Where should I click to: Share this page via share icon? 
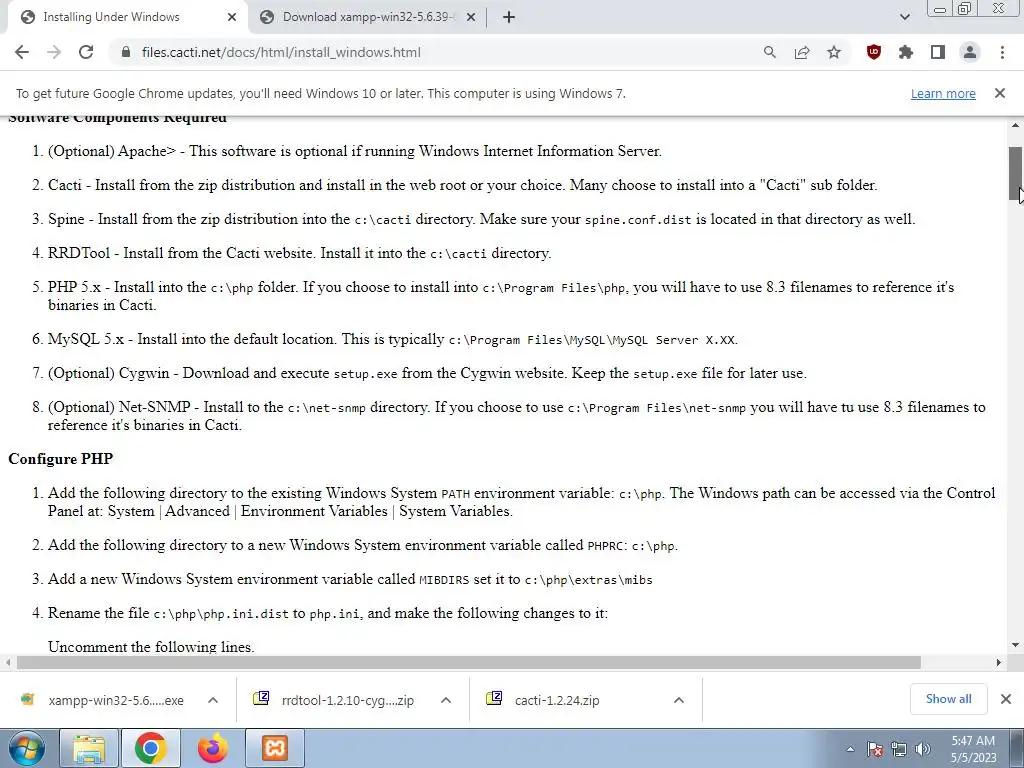click(802, 52)
